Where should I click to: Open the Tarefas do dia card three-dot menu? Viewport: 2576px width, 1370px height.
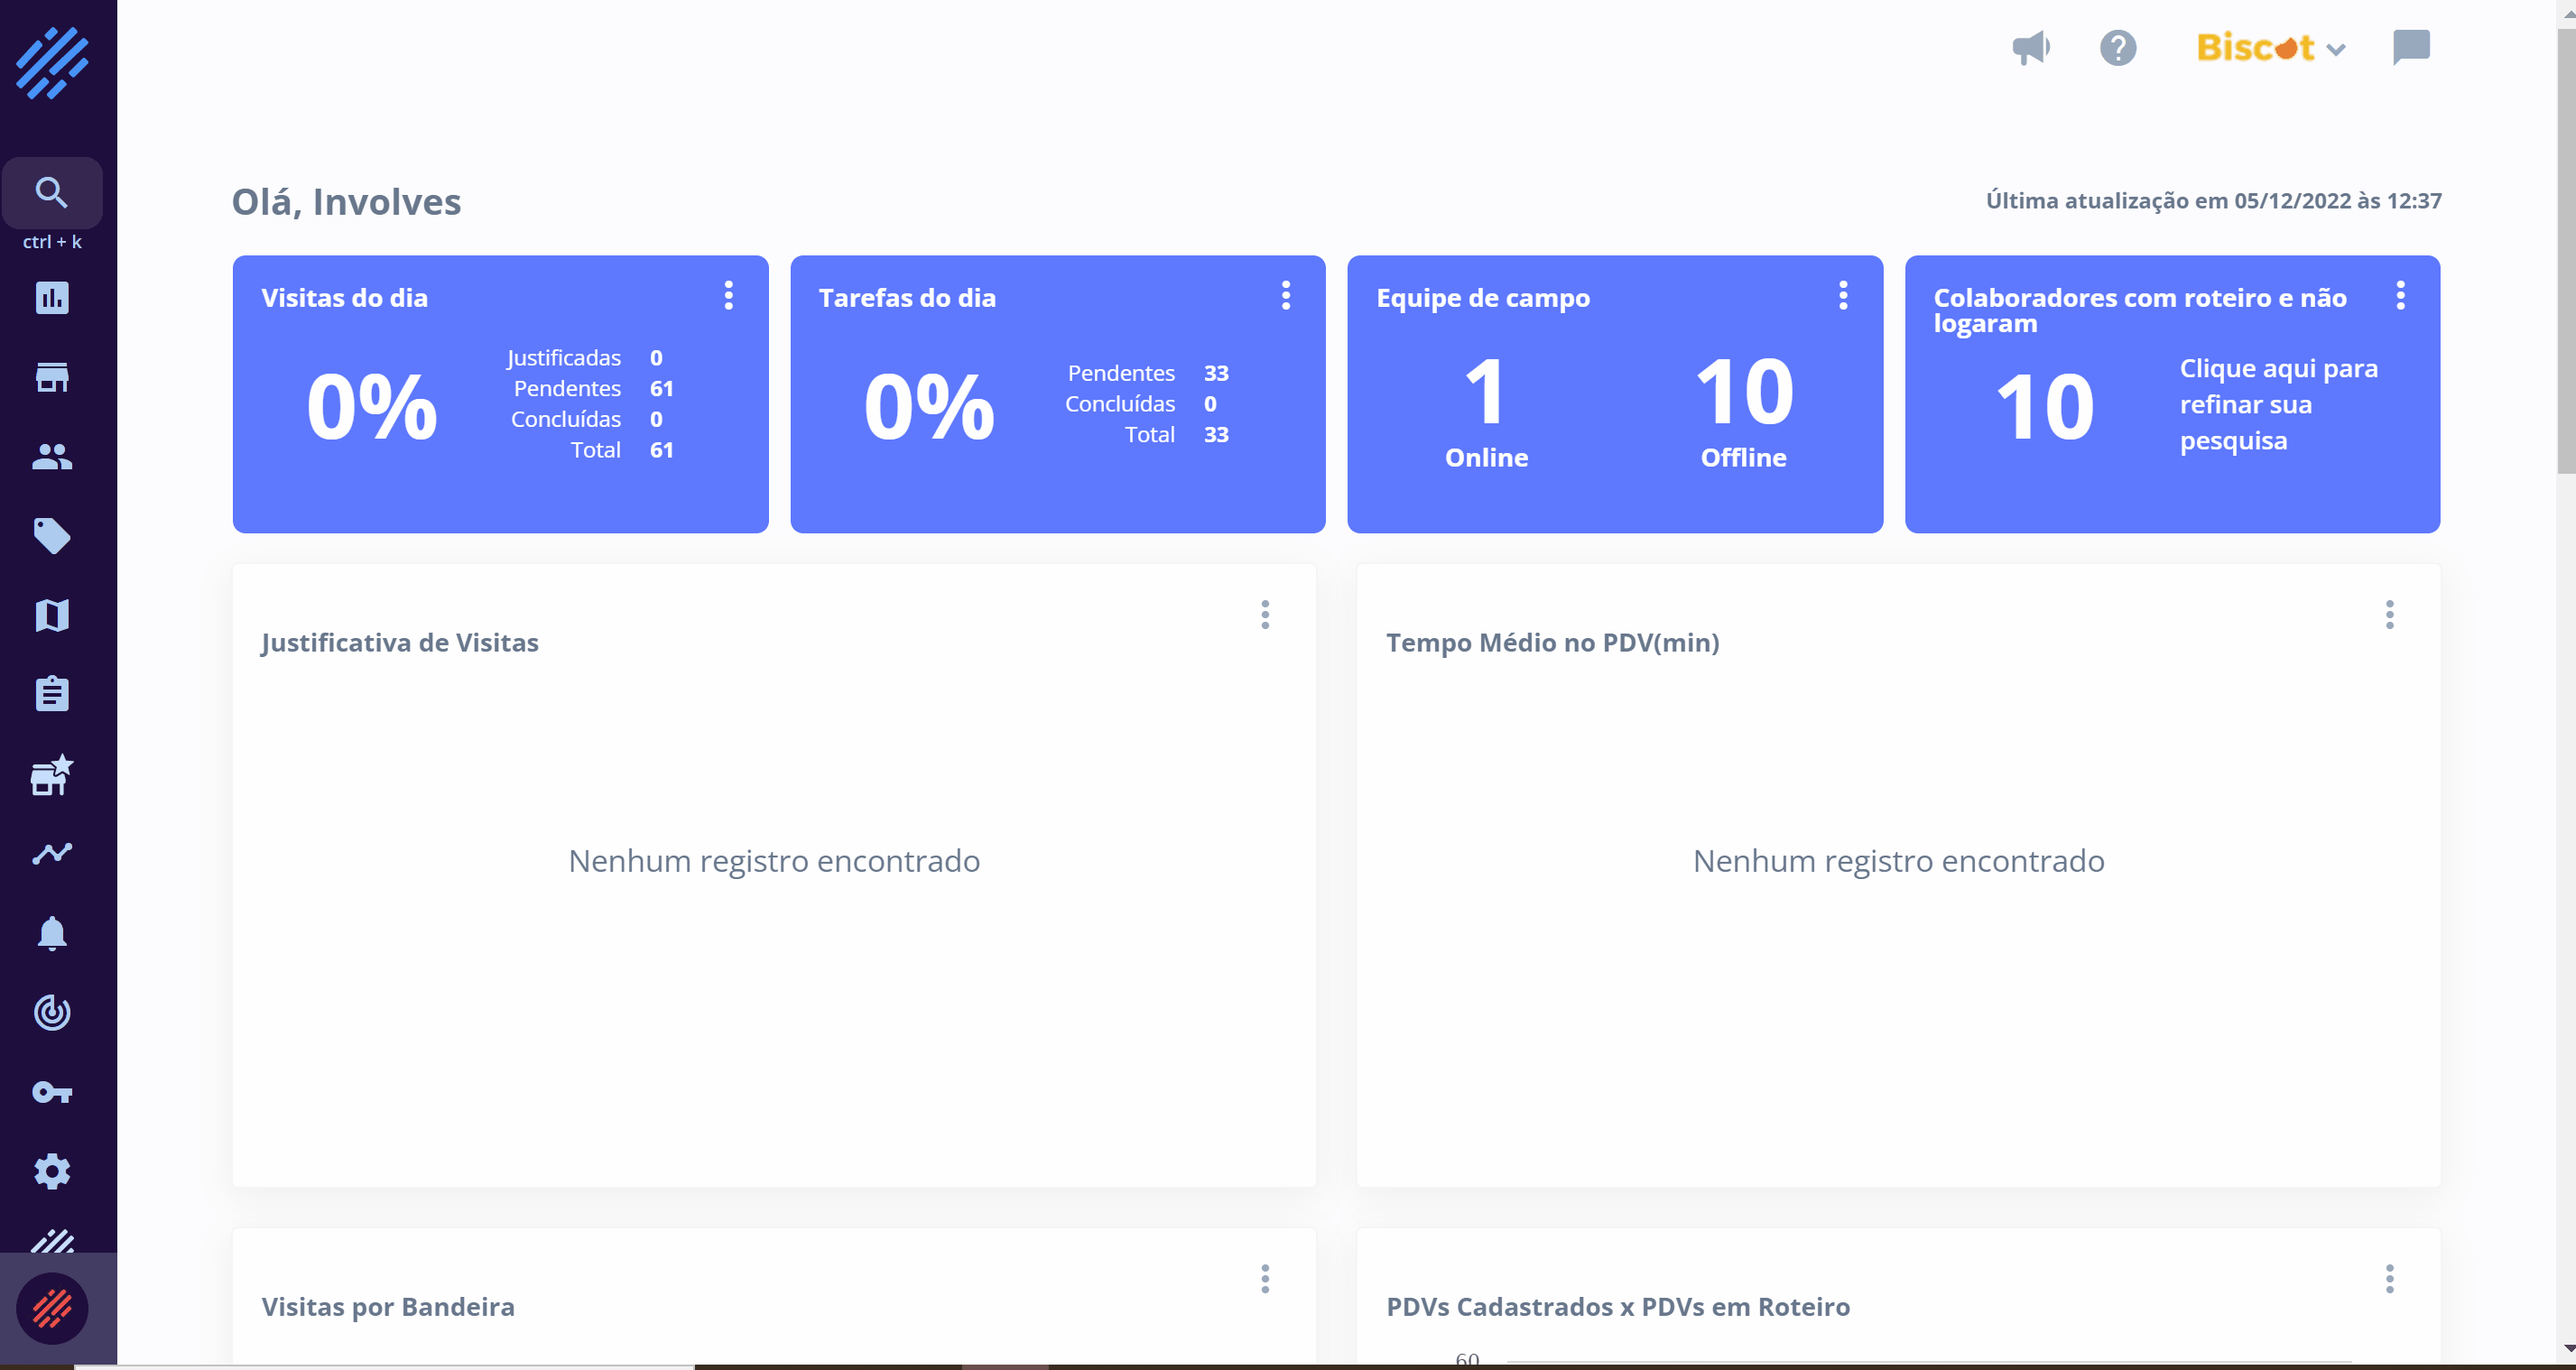1286,296
